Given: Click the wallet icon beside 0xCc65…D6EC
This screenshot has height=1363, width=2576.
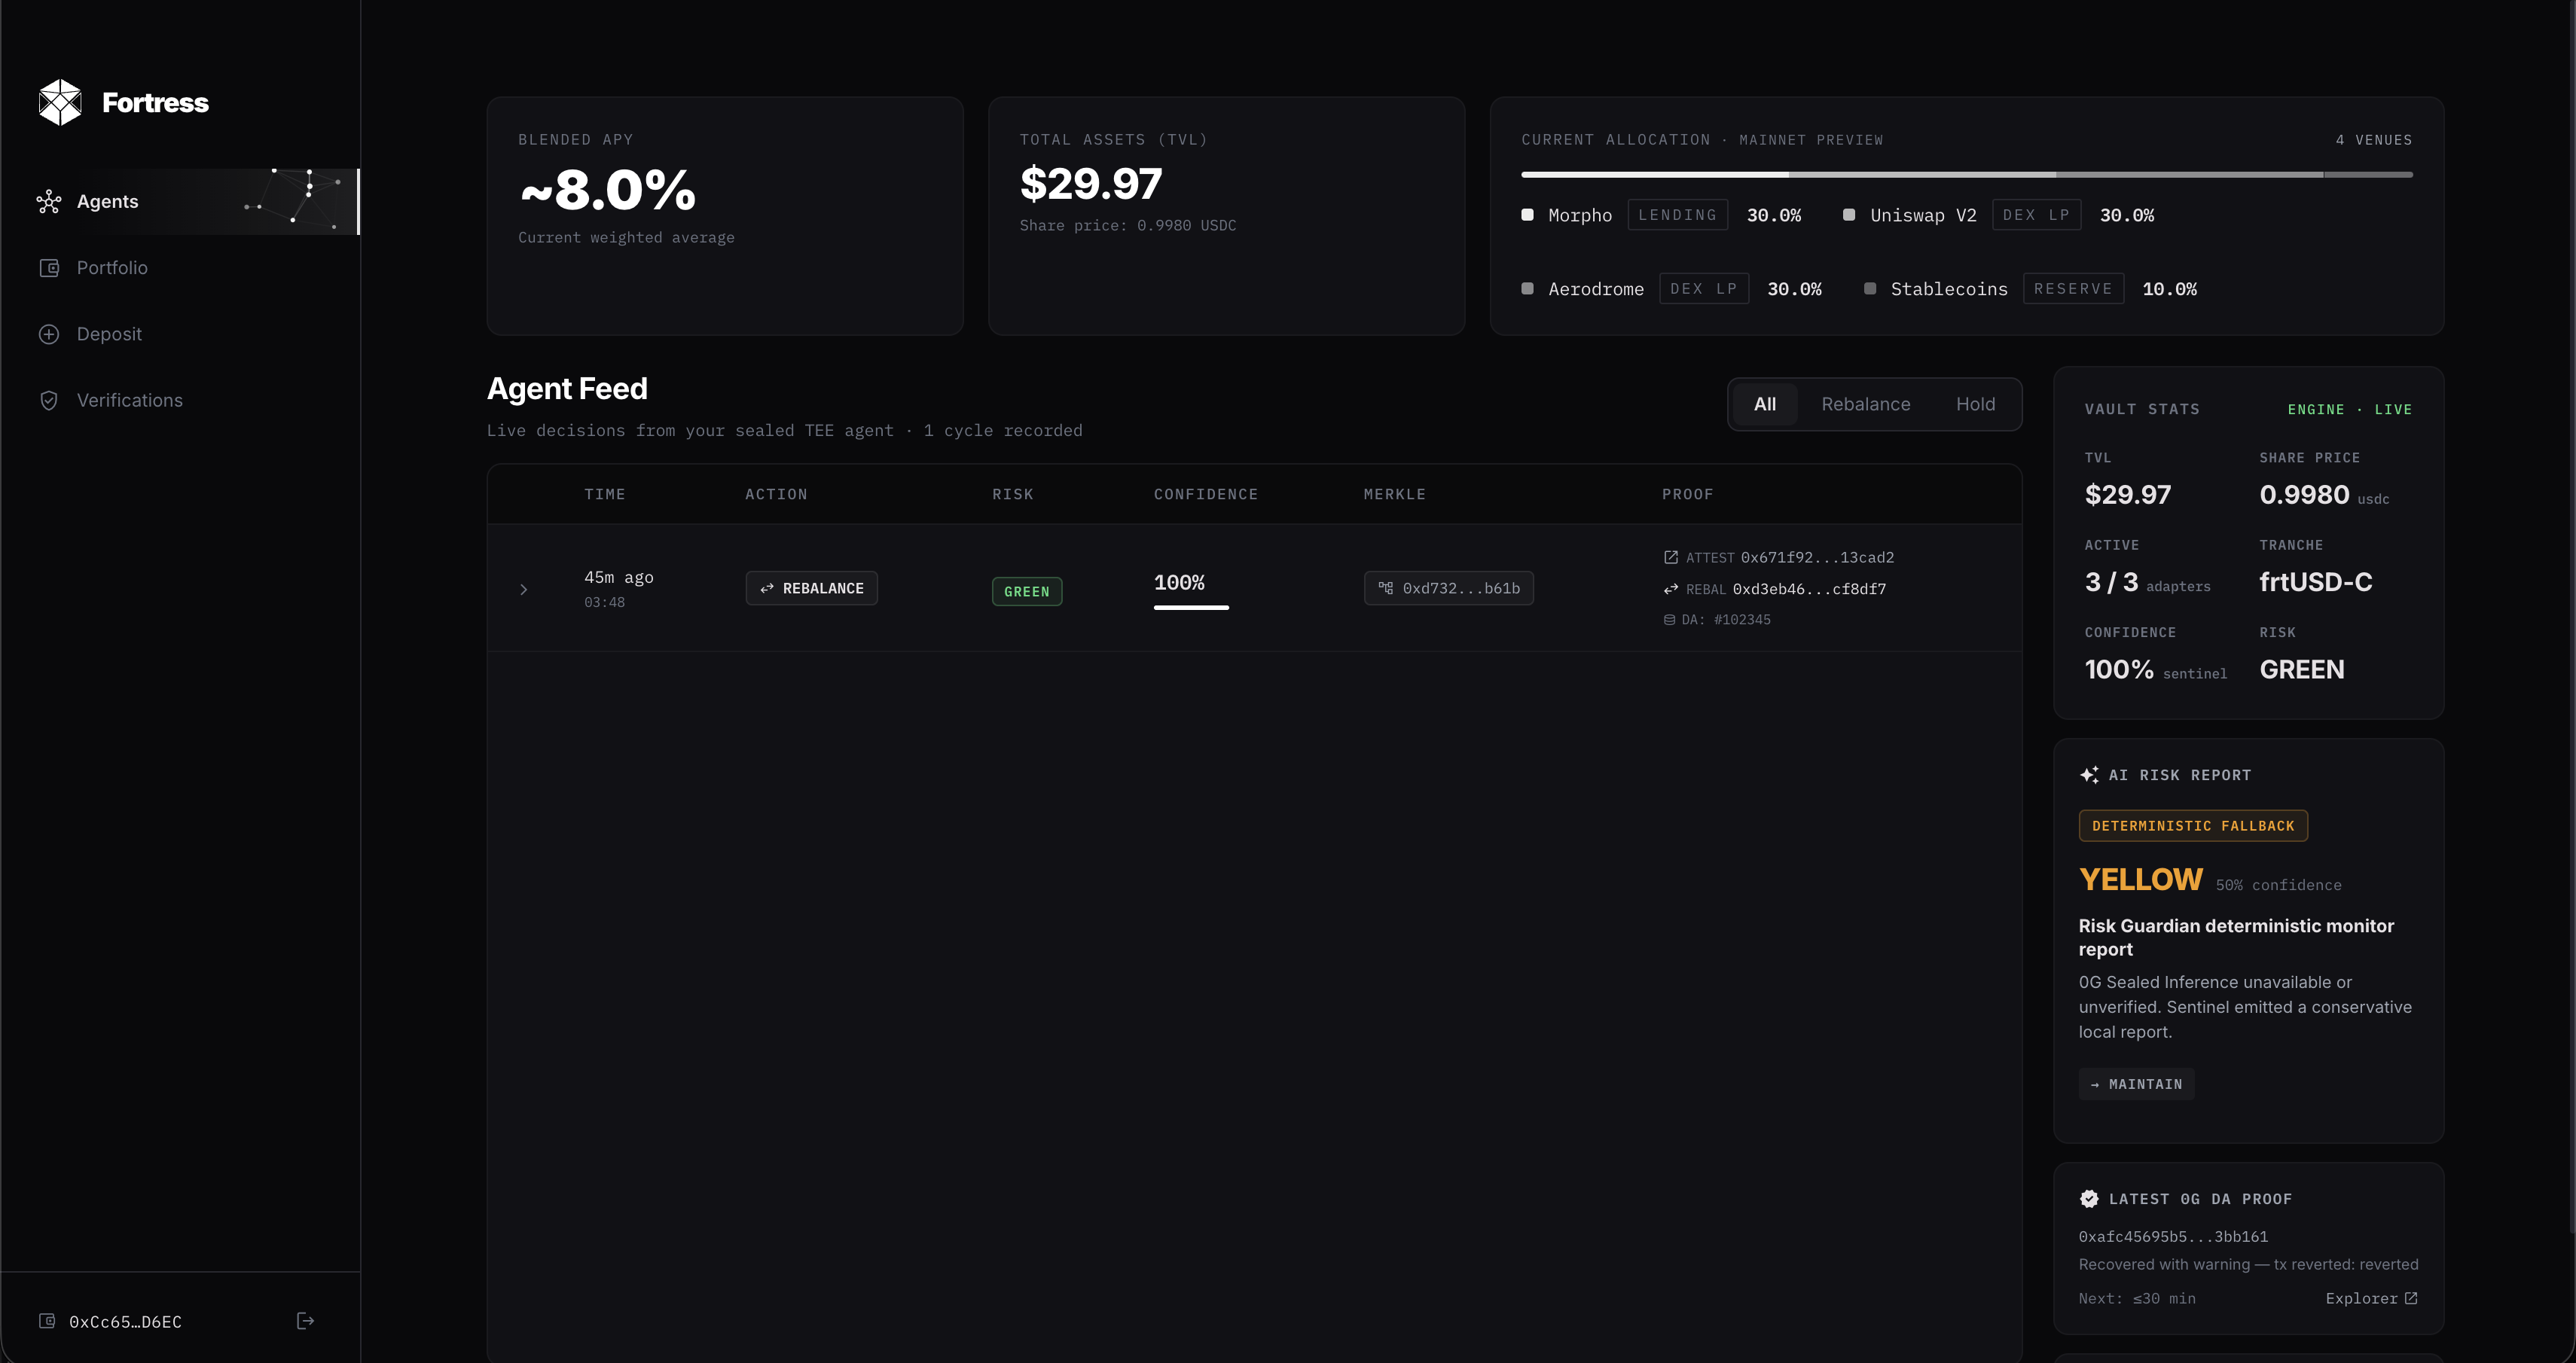Looking at the screenshot, I should (47, 1321).
